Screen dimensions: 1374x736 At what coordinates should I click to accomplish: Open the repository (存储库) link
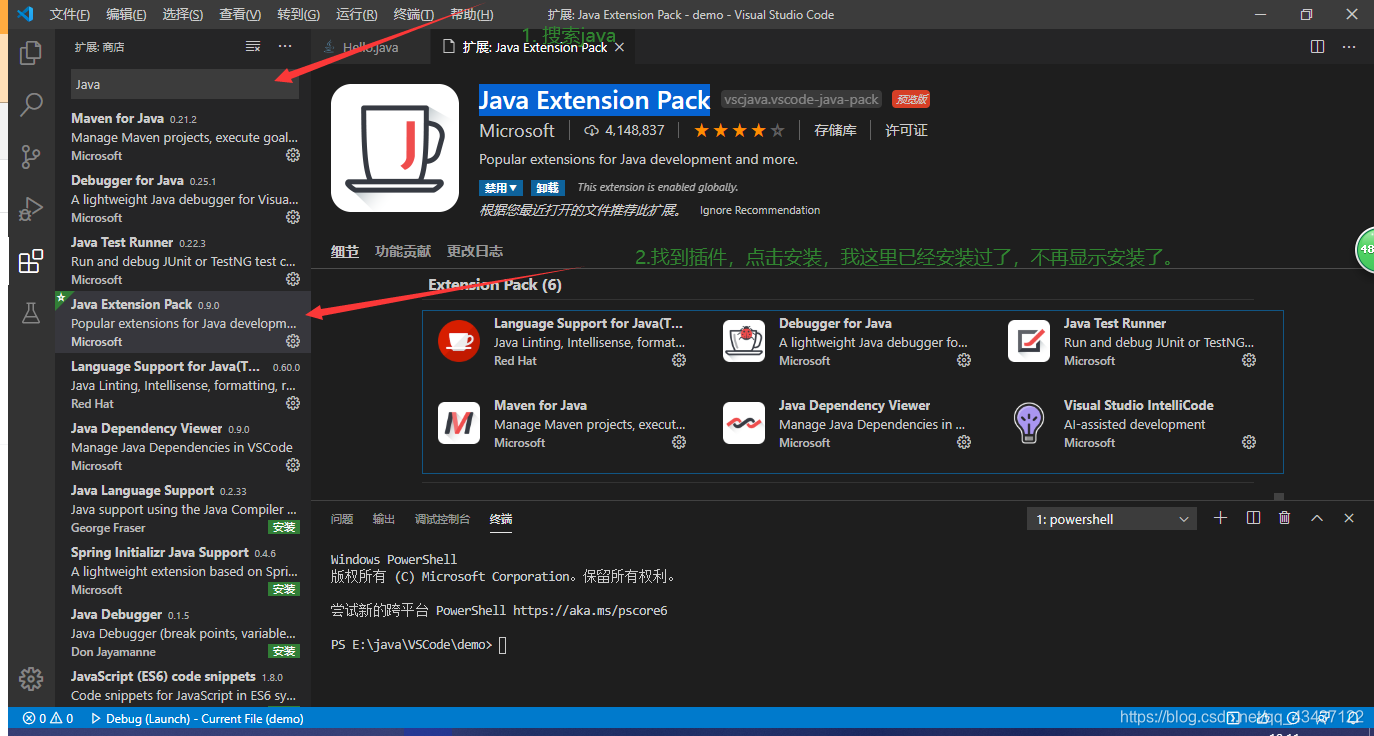[835, 130]
